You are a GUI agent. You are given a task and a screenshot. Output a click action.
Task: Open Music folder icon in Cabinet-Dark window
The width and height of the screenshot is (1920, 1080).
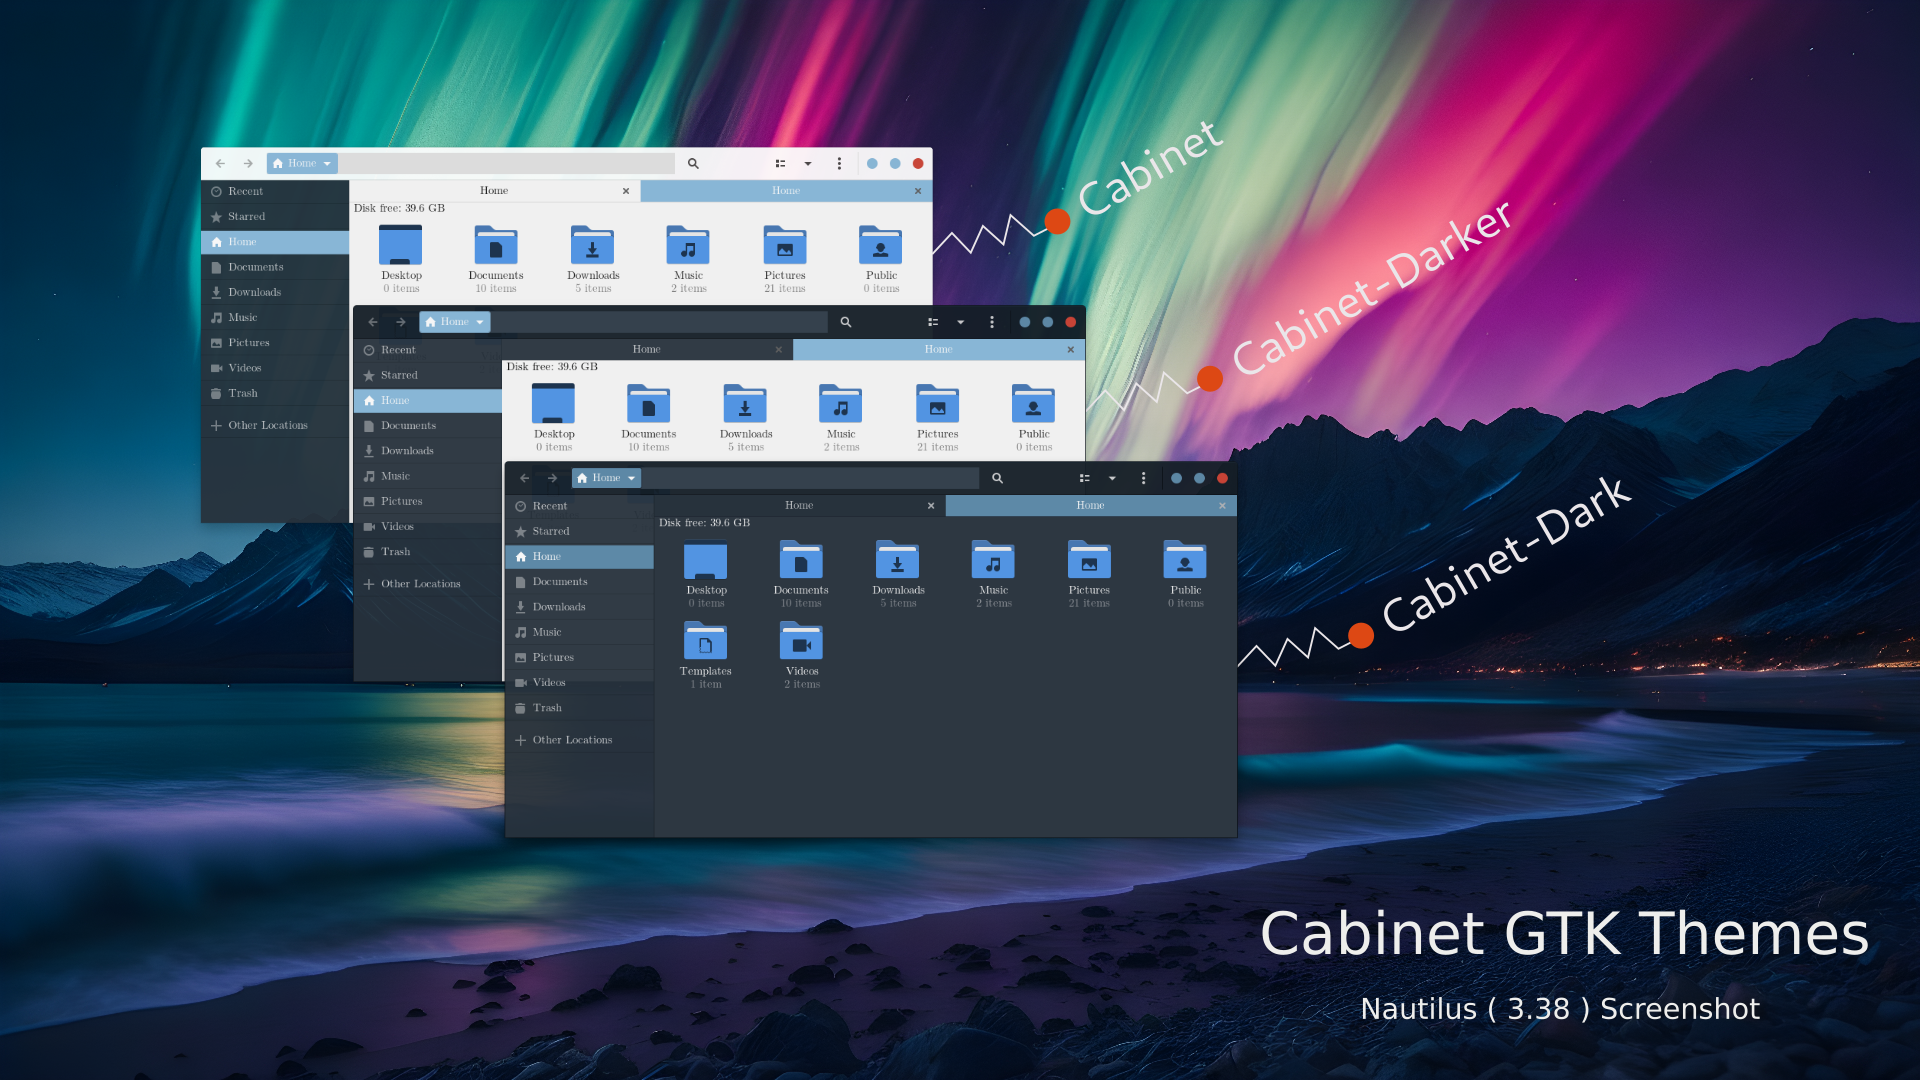993,561
